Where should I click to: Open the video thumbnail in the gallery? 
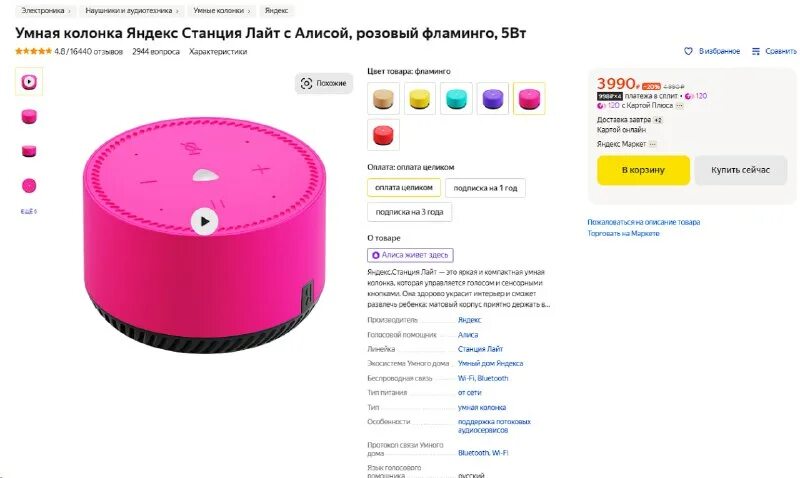click(x=29, y=82)
